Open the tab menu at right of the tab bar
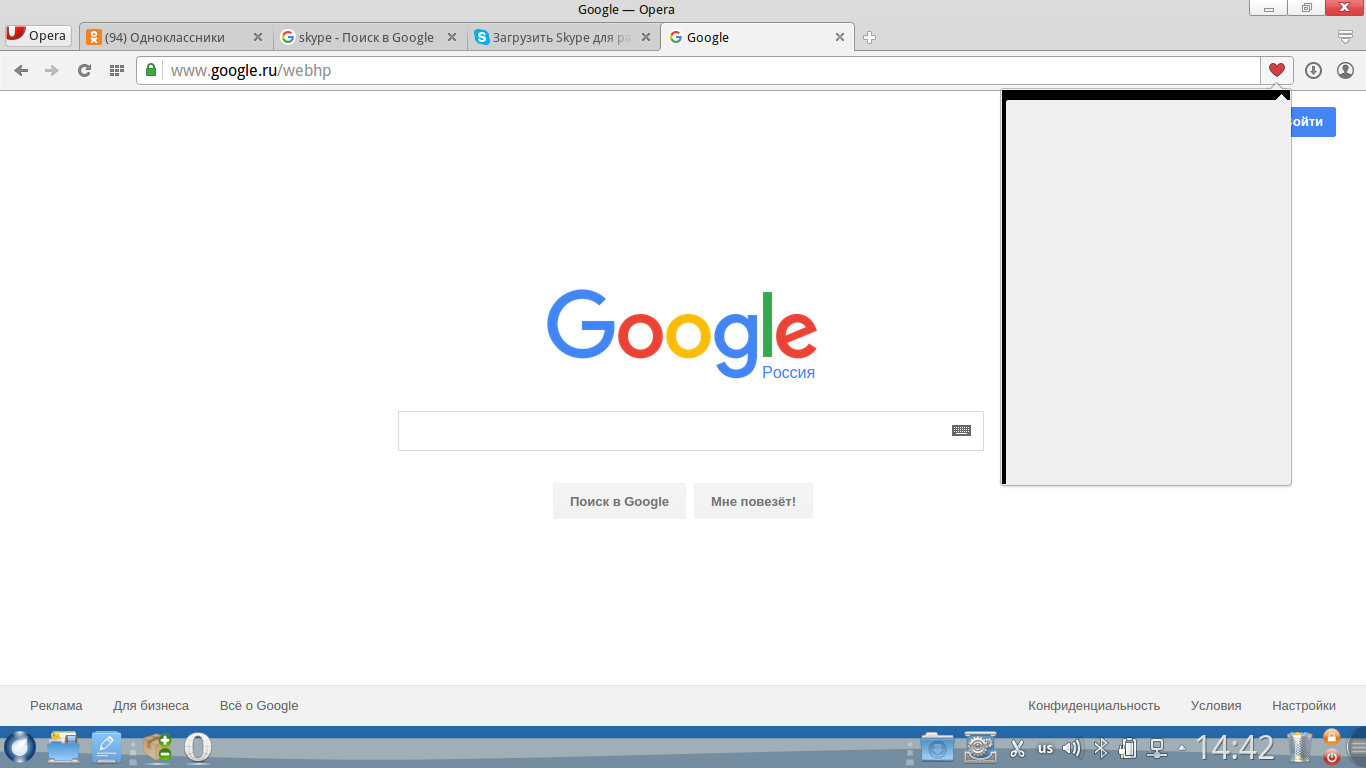 coord(1345,37)
